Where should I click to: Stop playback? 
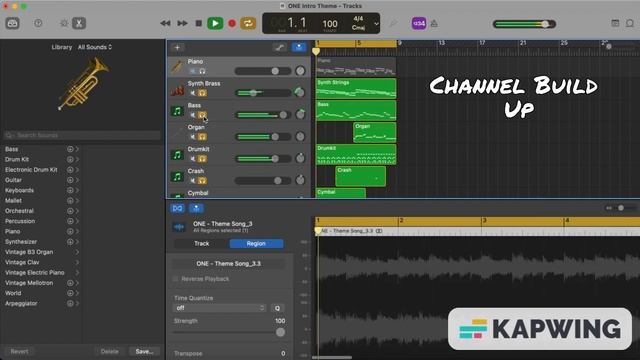199,23
